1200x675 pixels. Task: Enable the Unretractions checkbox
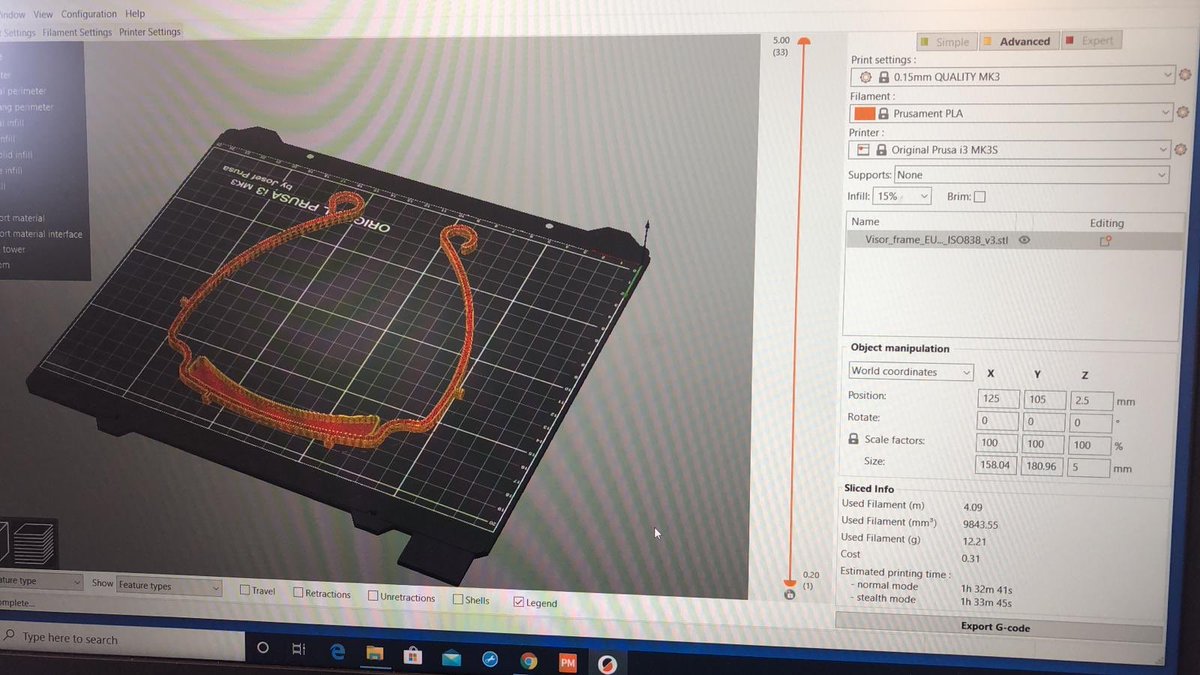[x=373, y=596]
